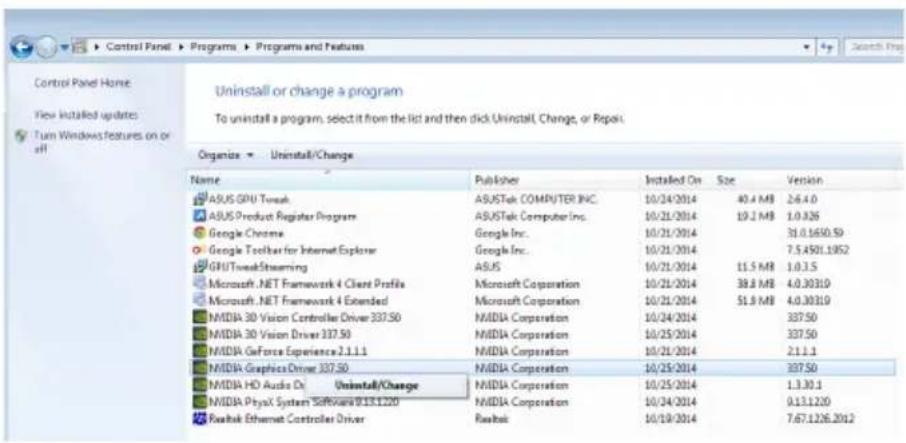Select Microsoft .NET Framework 4 Client Profile
906x443 pixels.
tap(306, 284)
